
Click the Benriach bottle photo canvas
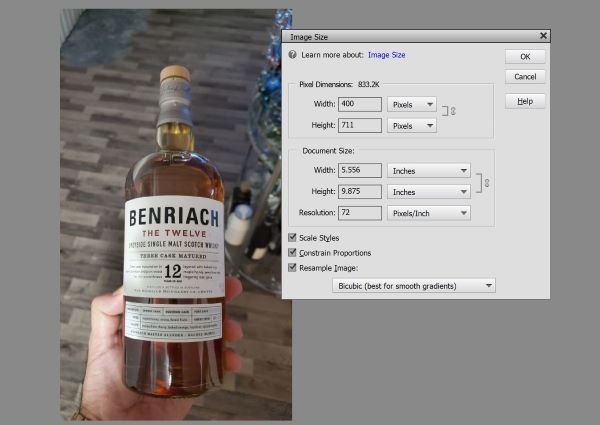click(176, 214)
